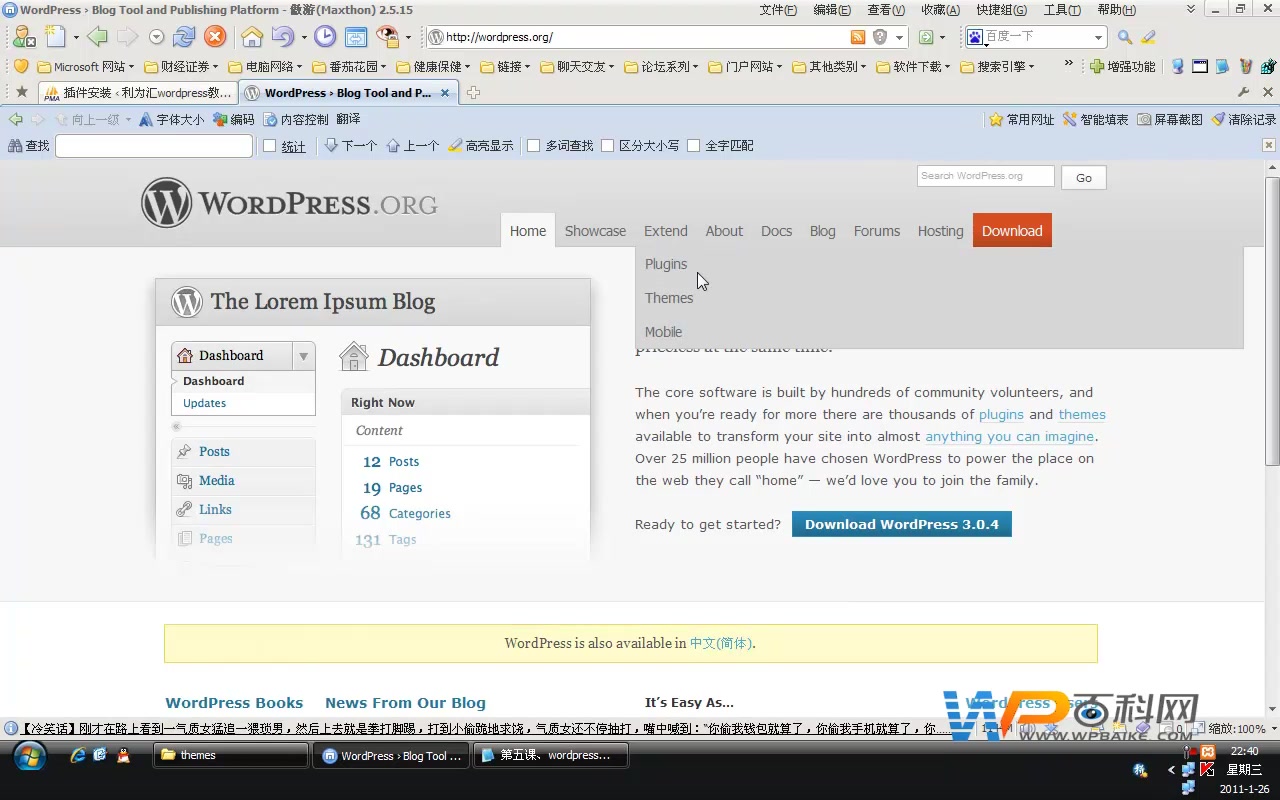Click the 查找 find text field

pyautogui.click(x=154, y=146)
